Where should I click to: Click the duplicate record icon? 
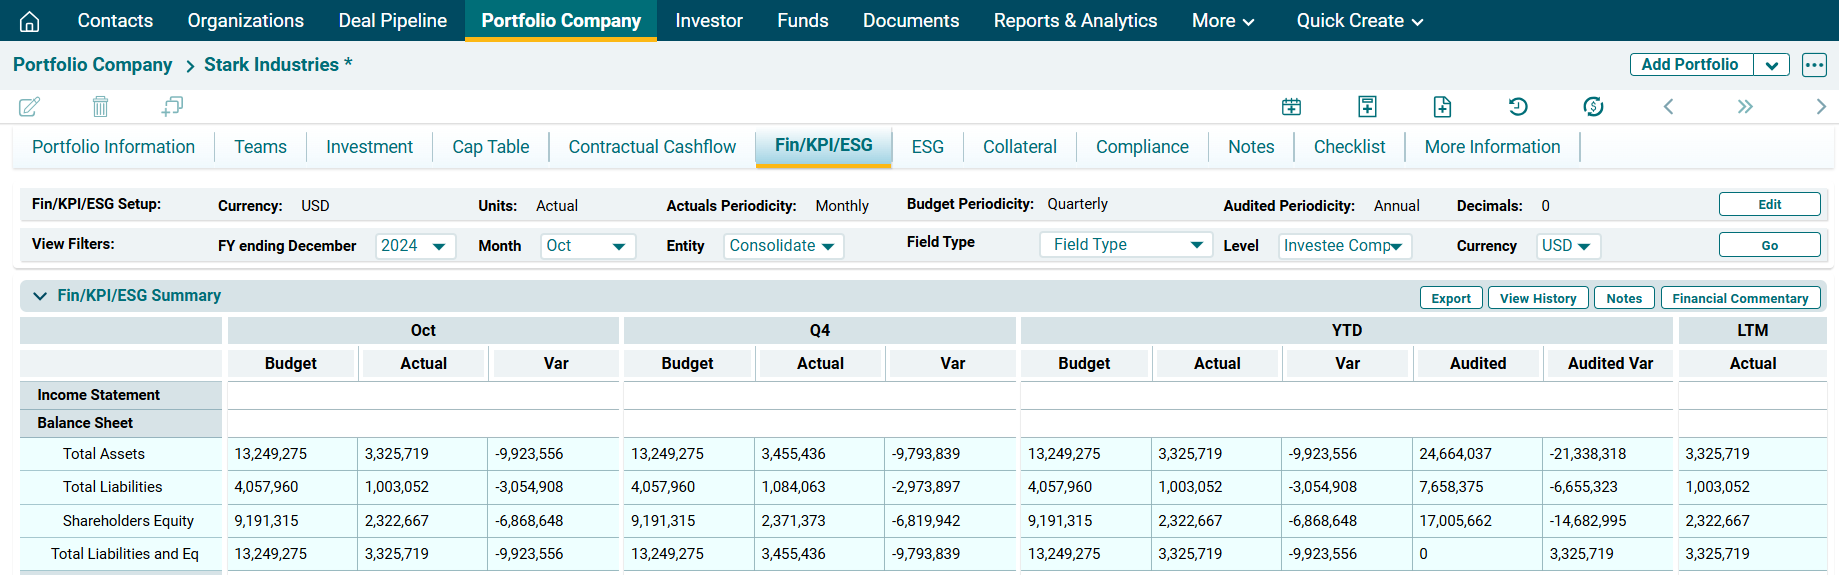172,106
